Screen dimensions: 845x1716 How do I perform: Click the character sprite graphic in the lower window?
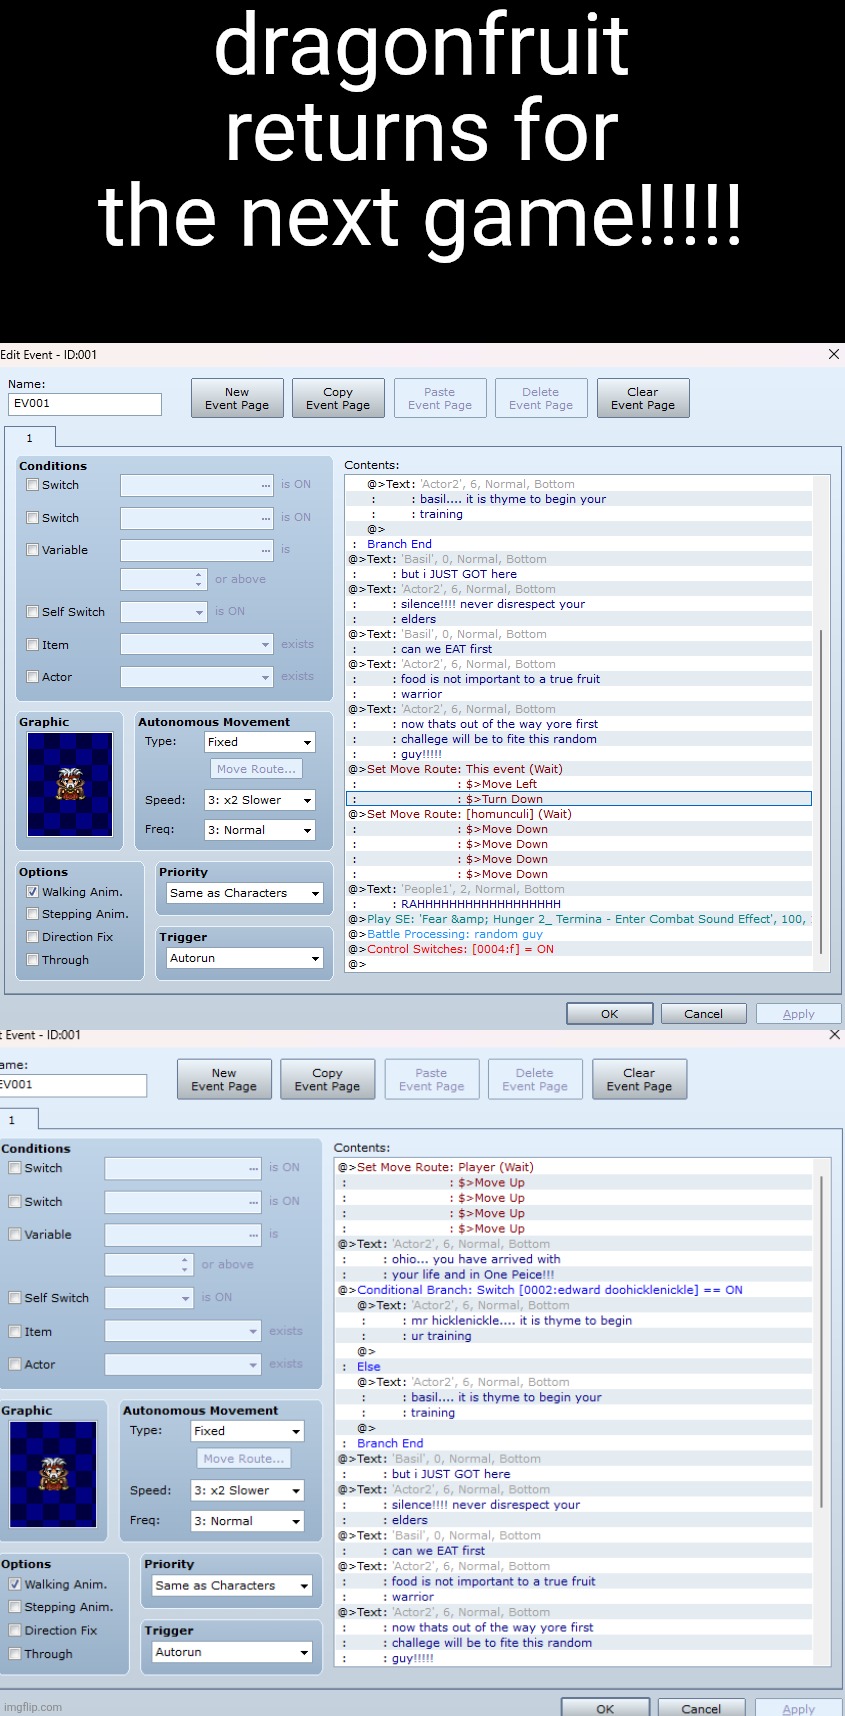tap(53, 1474)
